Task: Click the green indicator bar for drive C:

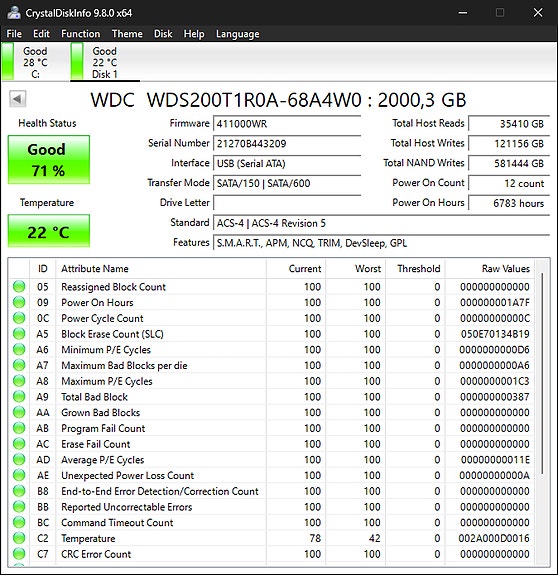Action: (x=8, y=61)
